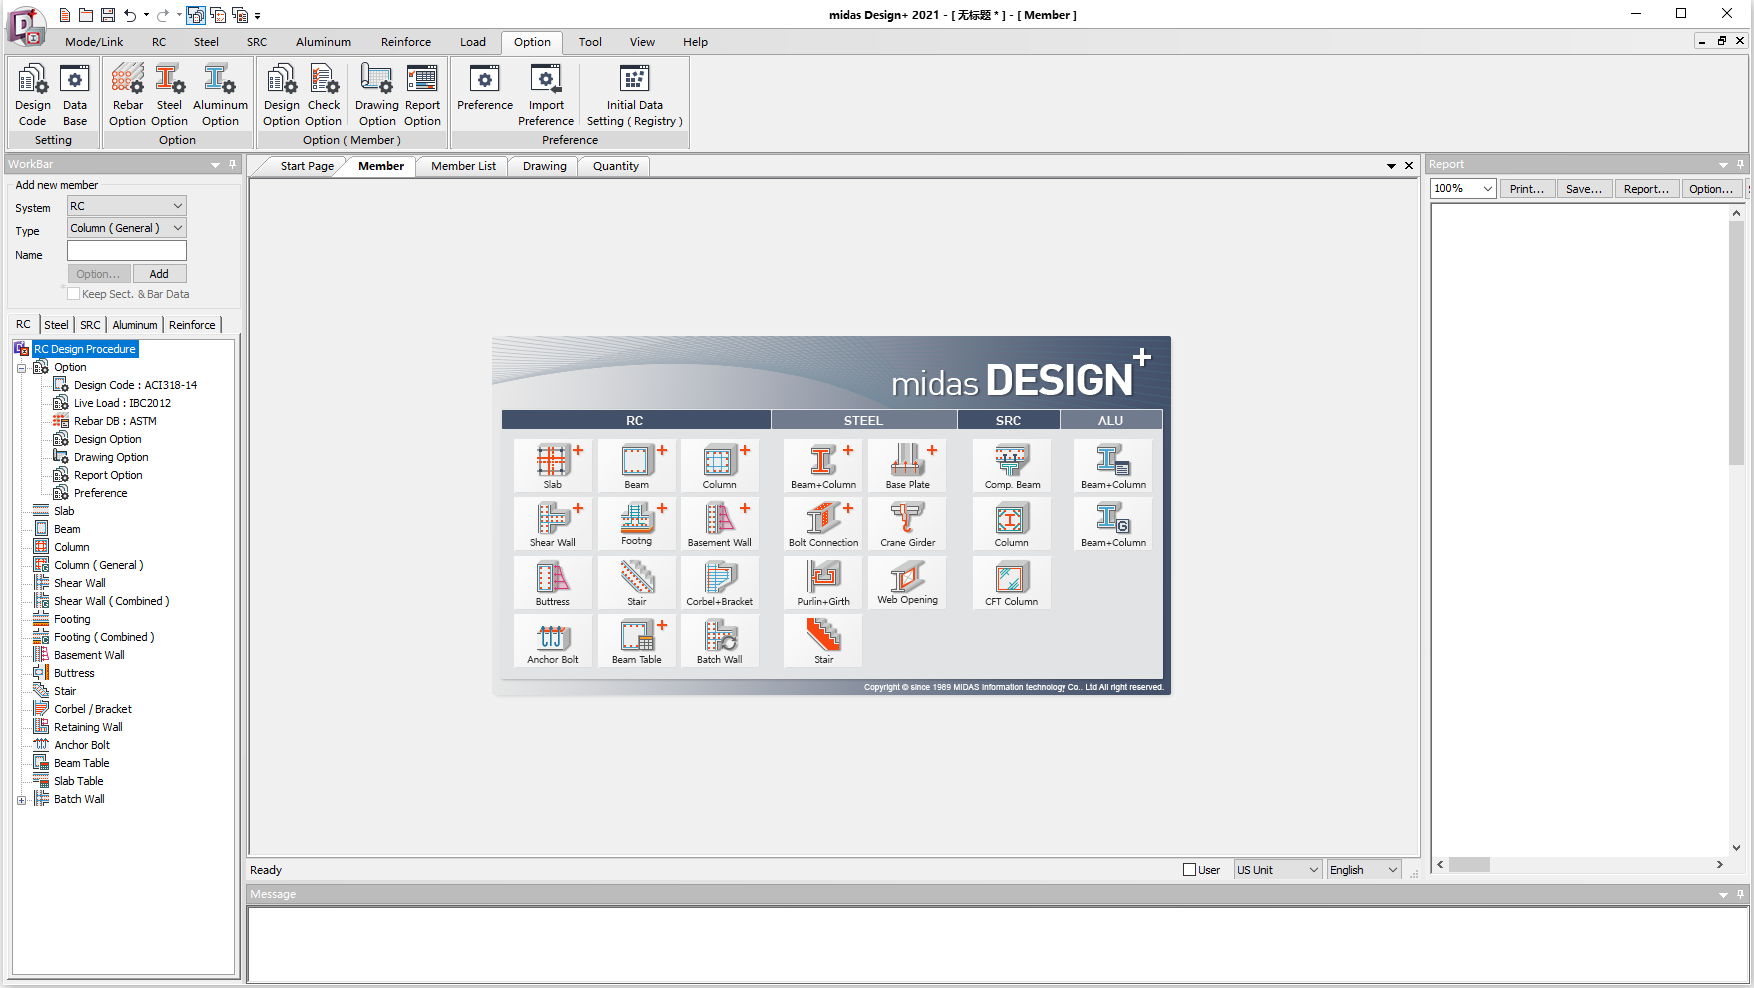The height and width of the screenshot is (988, 1754).
Task: Open the English language dropdown
Action: click(x=1364, y=870)
